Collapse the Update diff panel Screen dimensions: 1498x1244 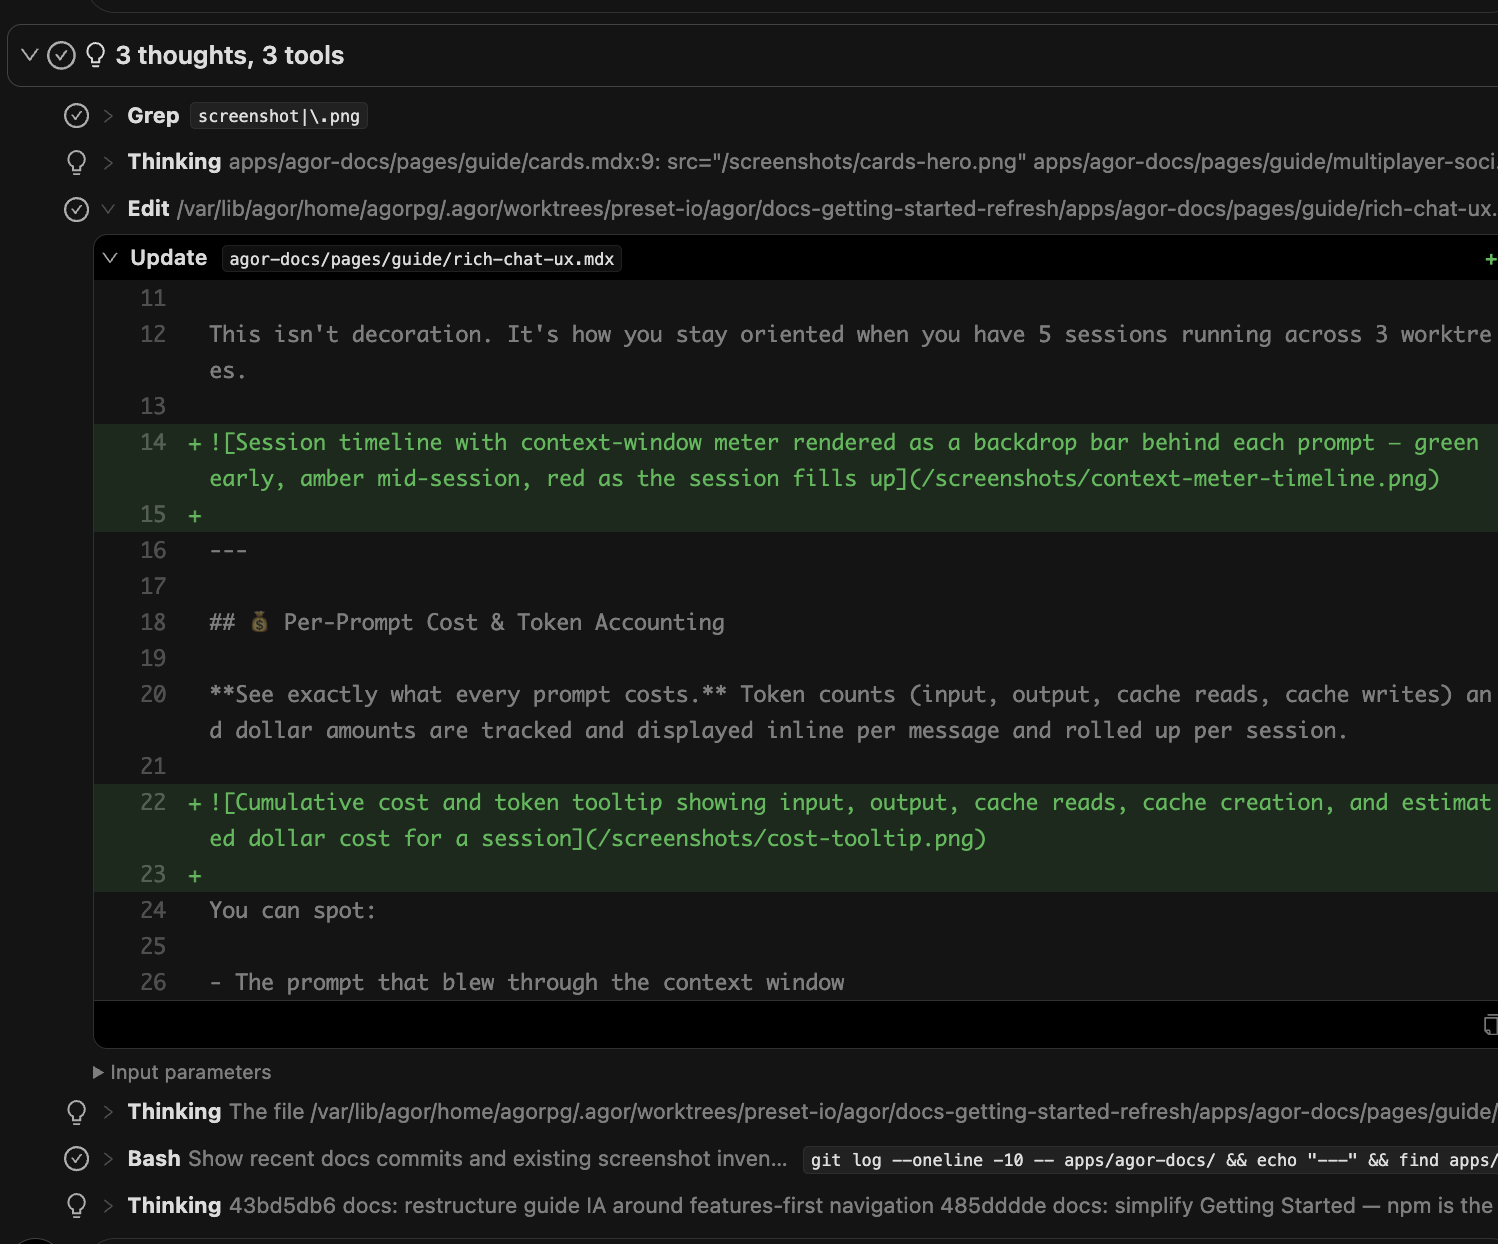point(110,258)
